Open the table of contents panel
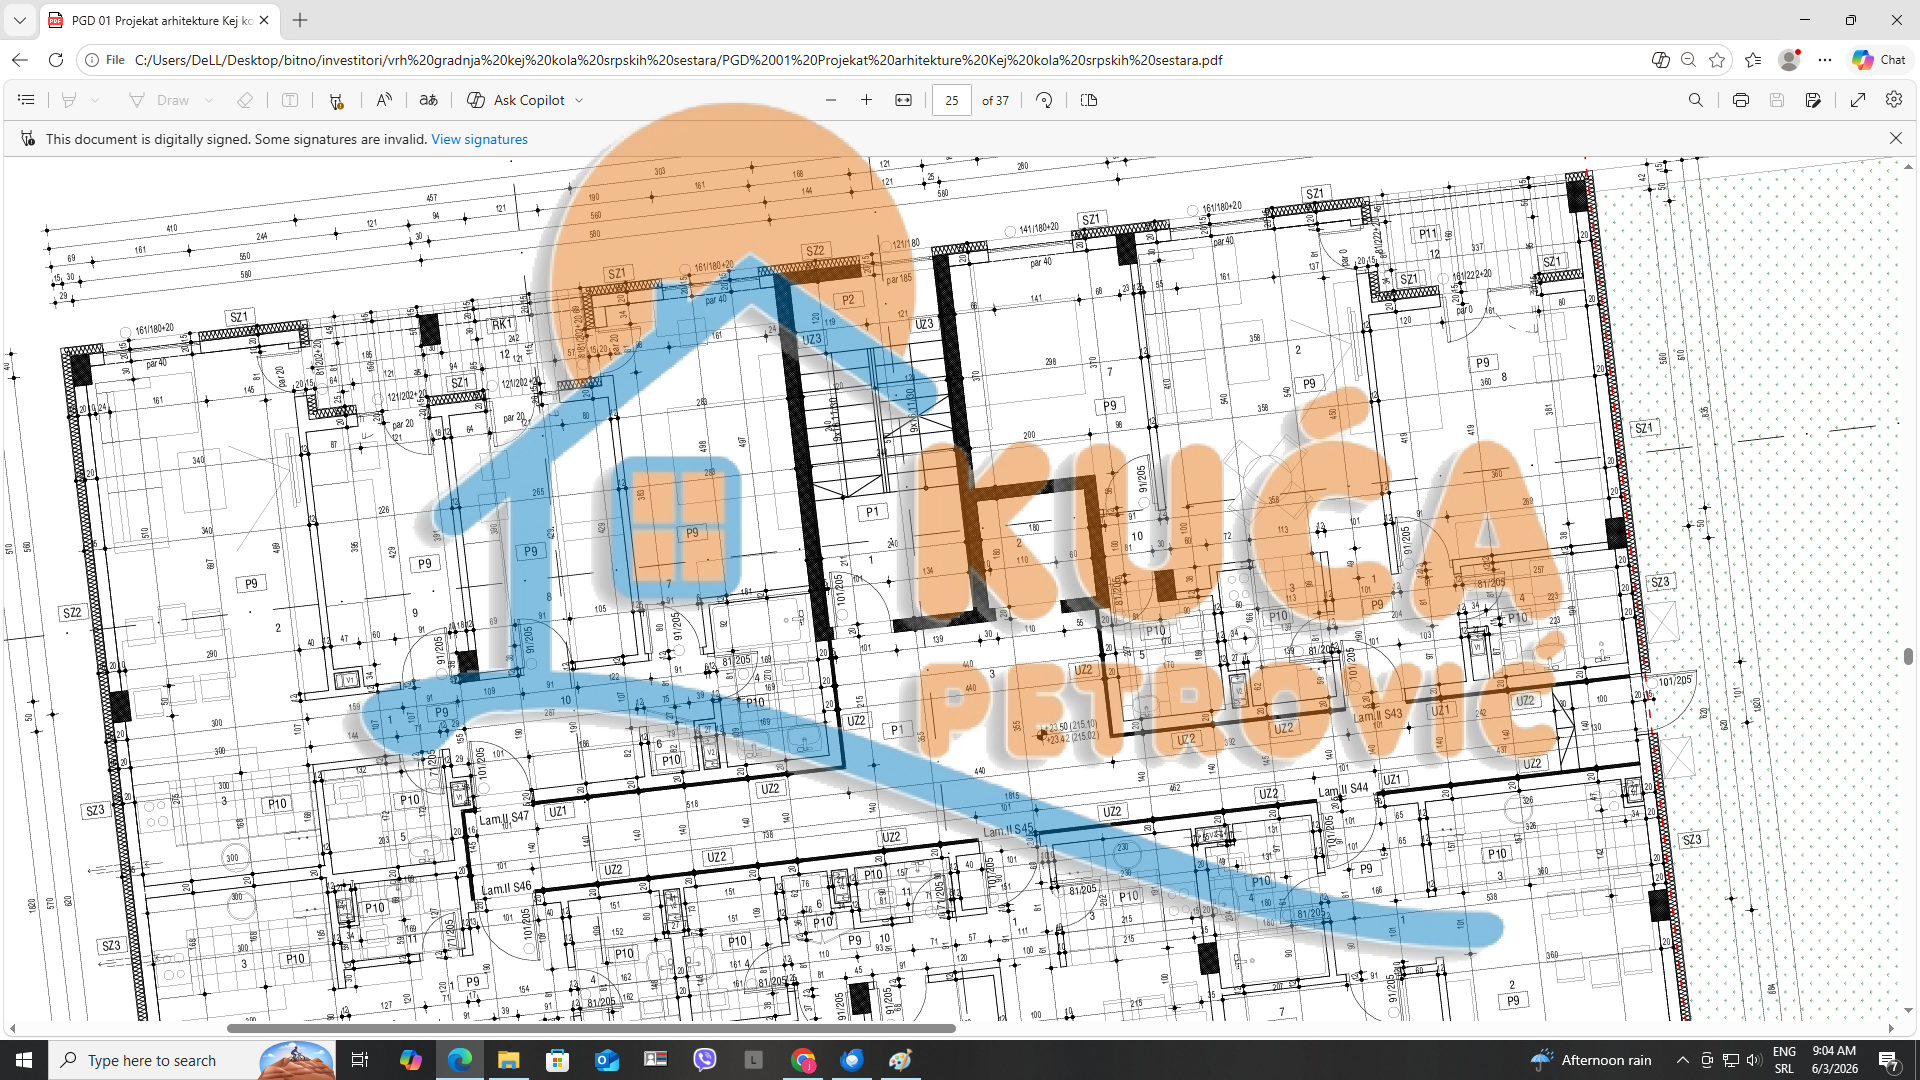 click(x=26, y=100)
